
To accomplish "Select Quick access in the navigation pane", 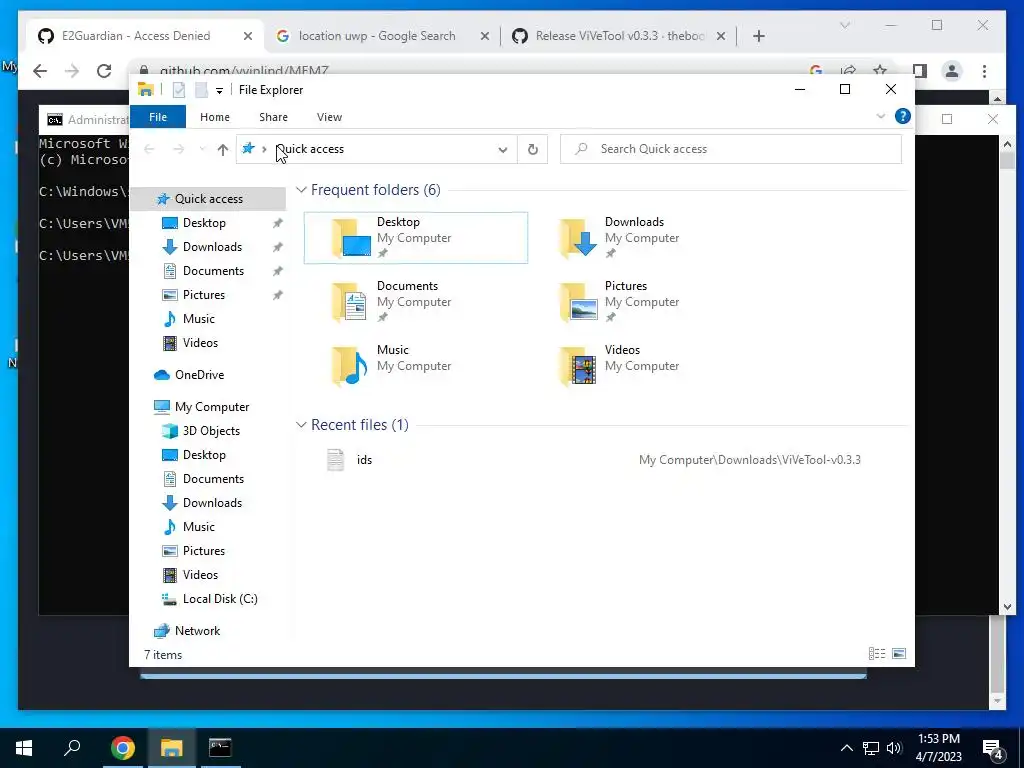I will click(208, 199).
